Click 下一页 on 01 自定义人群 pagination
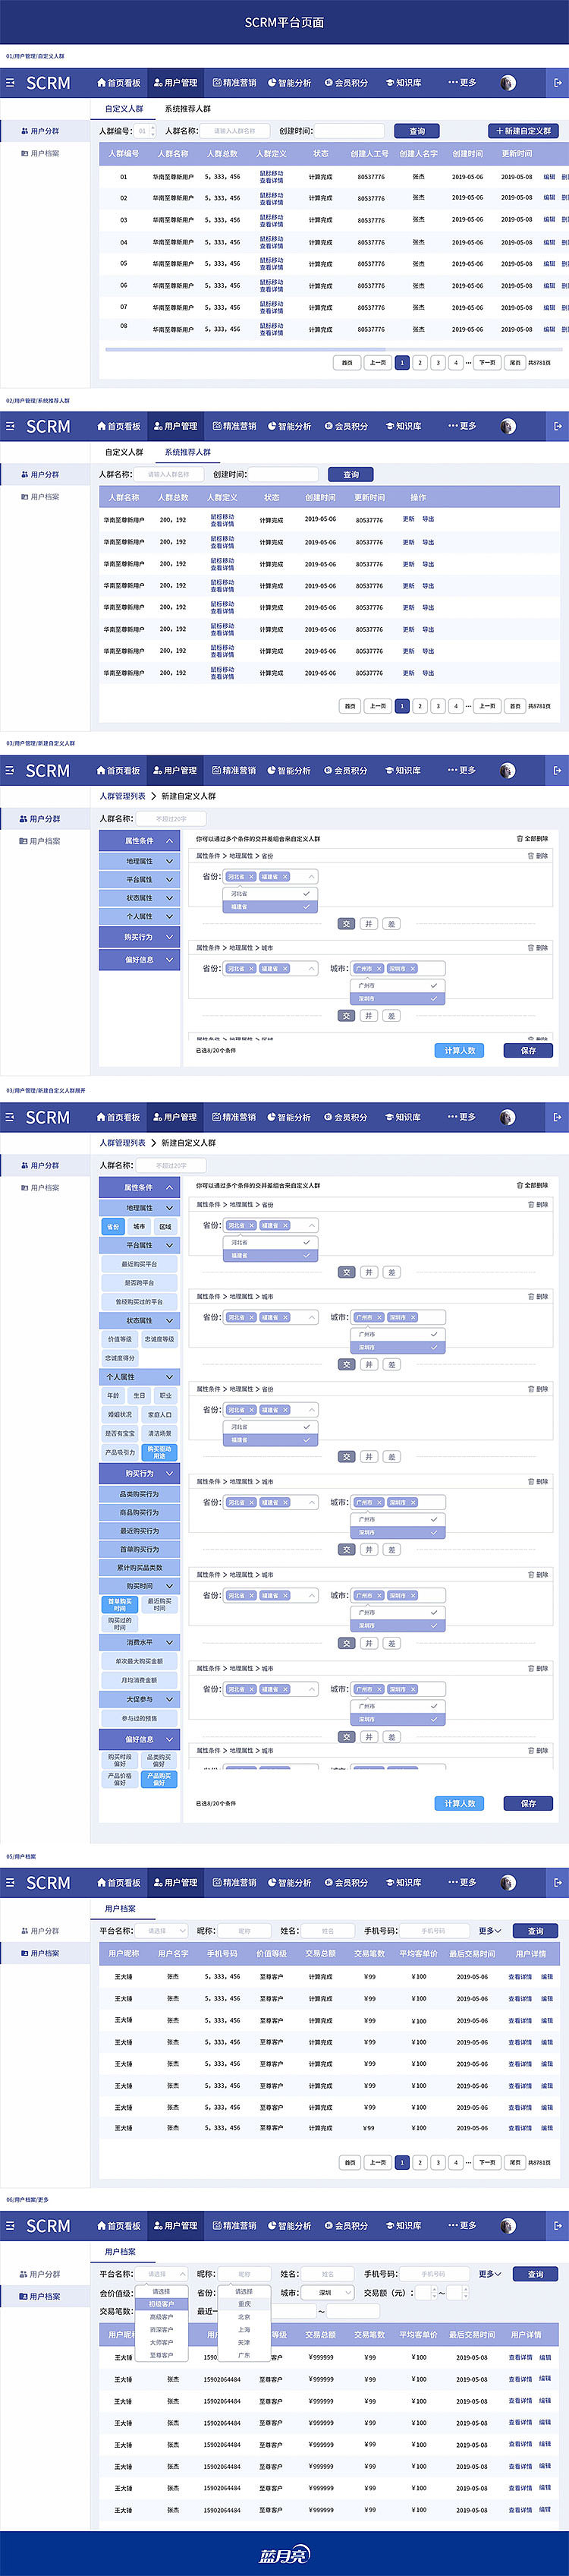Screen dimensions: 569x2576 pyautogui.click(x=487, y=363)
